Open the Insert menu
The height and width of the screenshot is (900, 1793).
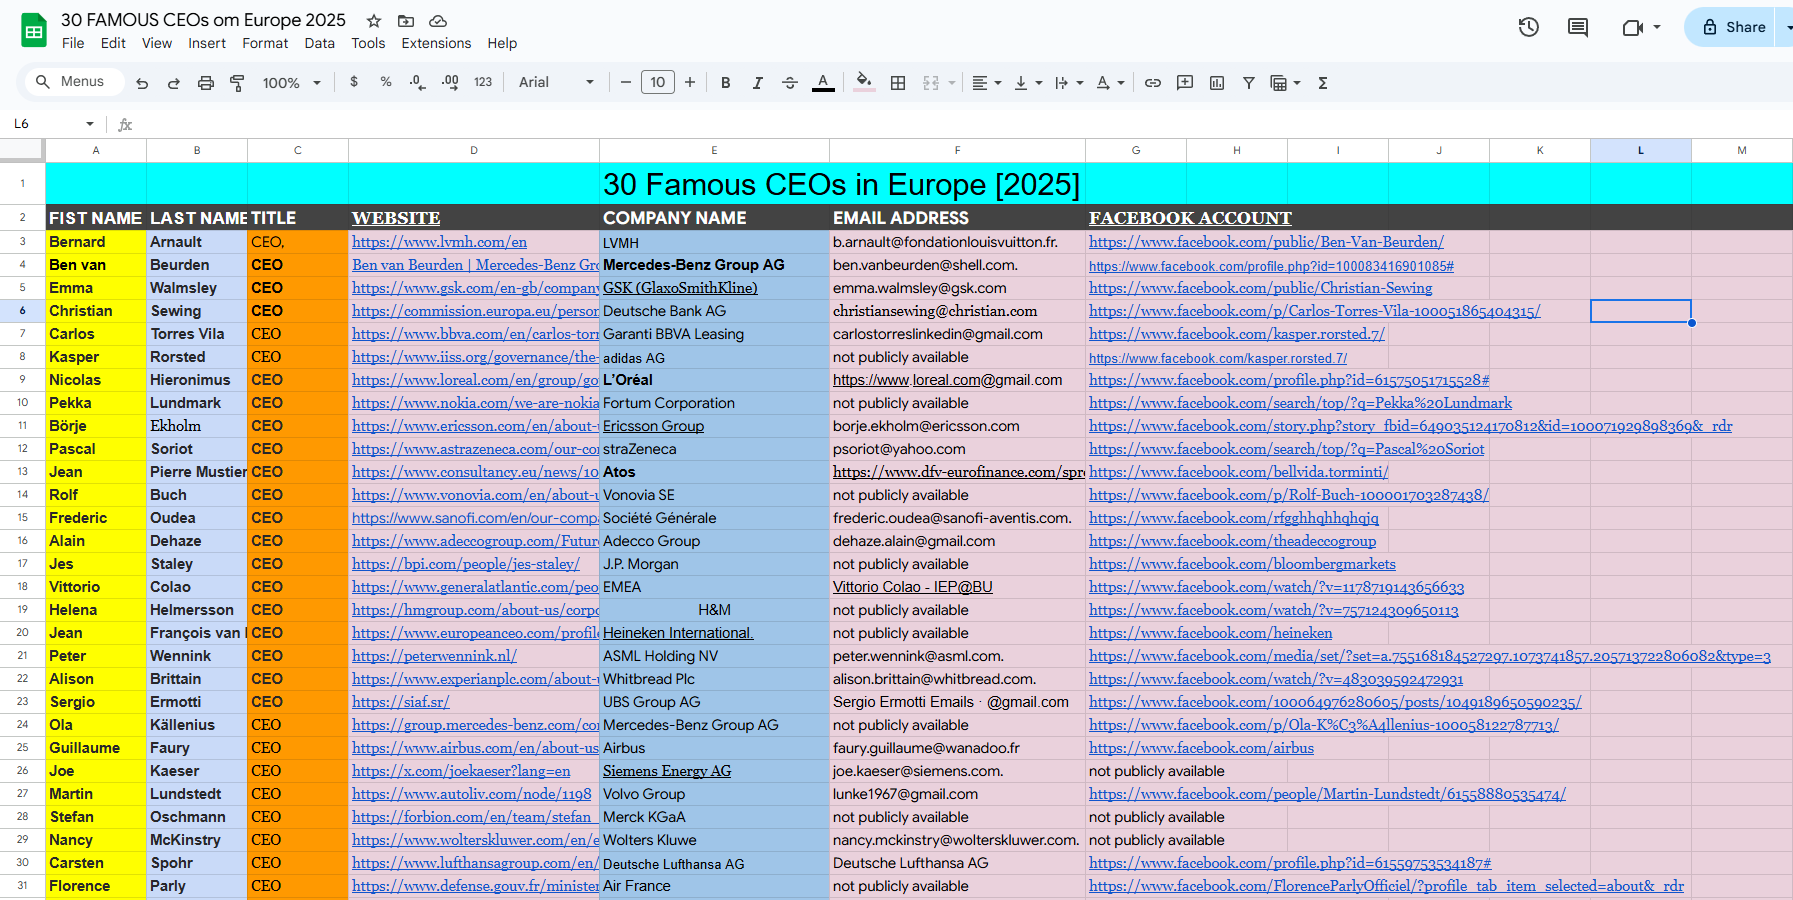point(207,43)
